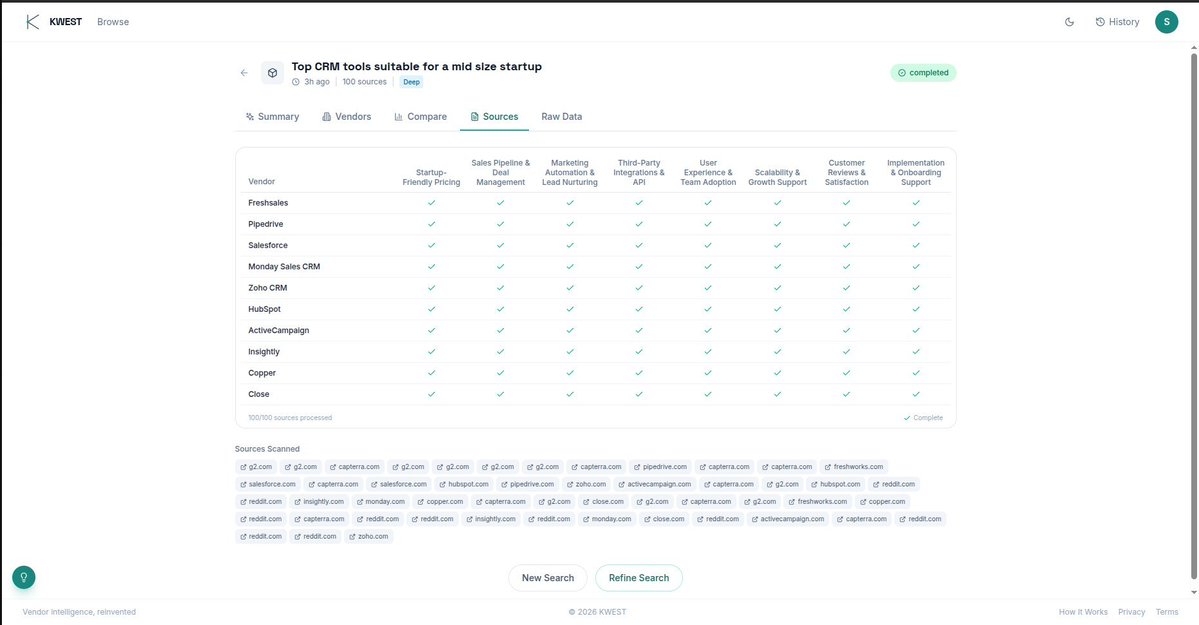Click ActiveCampaign Customer Reviews checkmark
Screen dimensions: 1199x625
(x=846, y=330)
